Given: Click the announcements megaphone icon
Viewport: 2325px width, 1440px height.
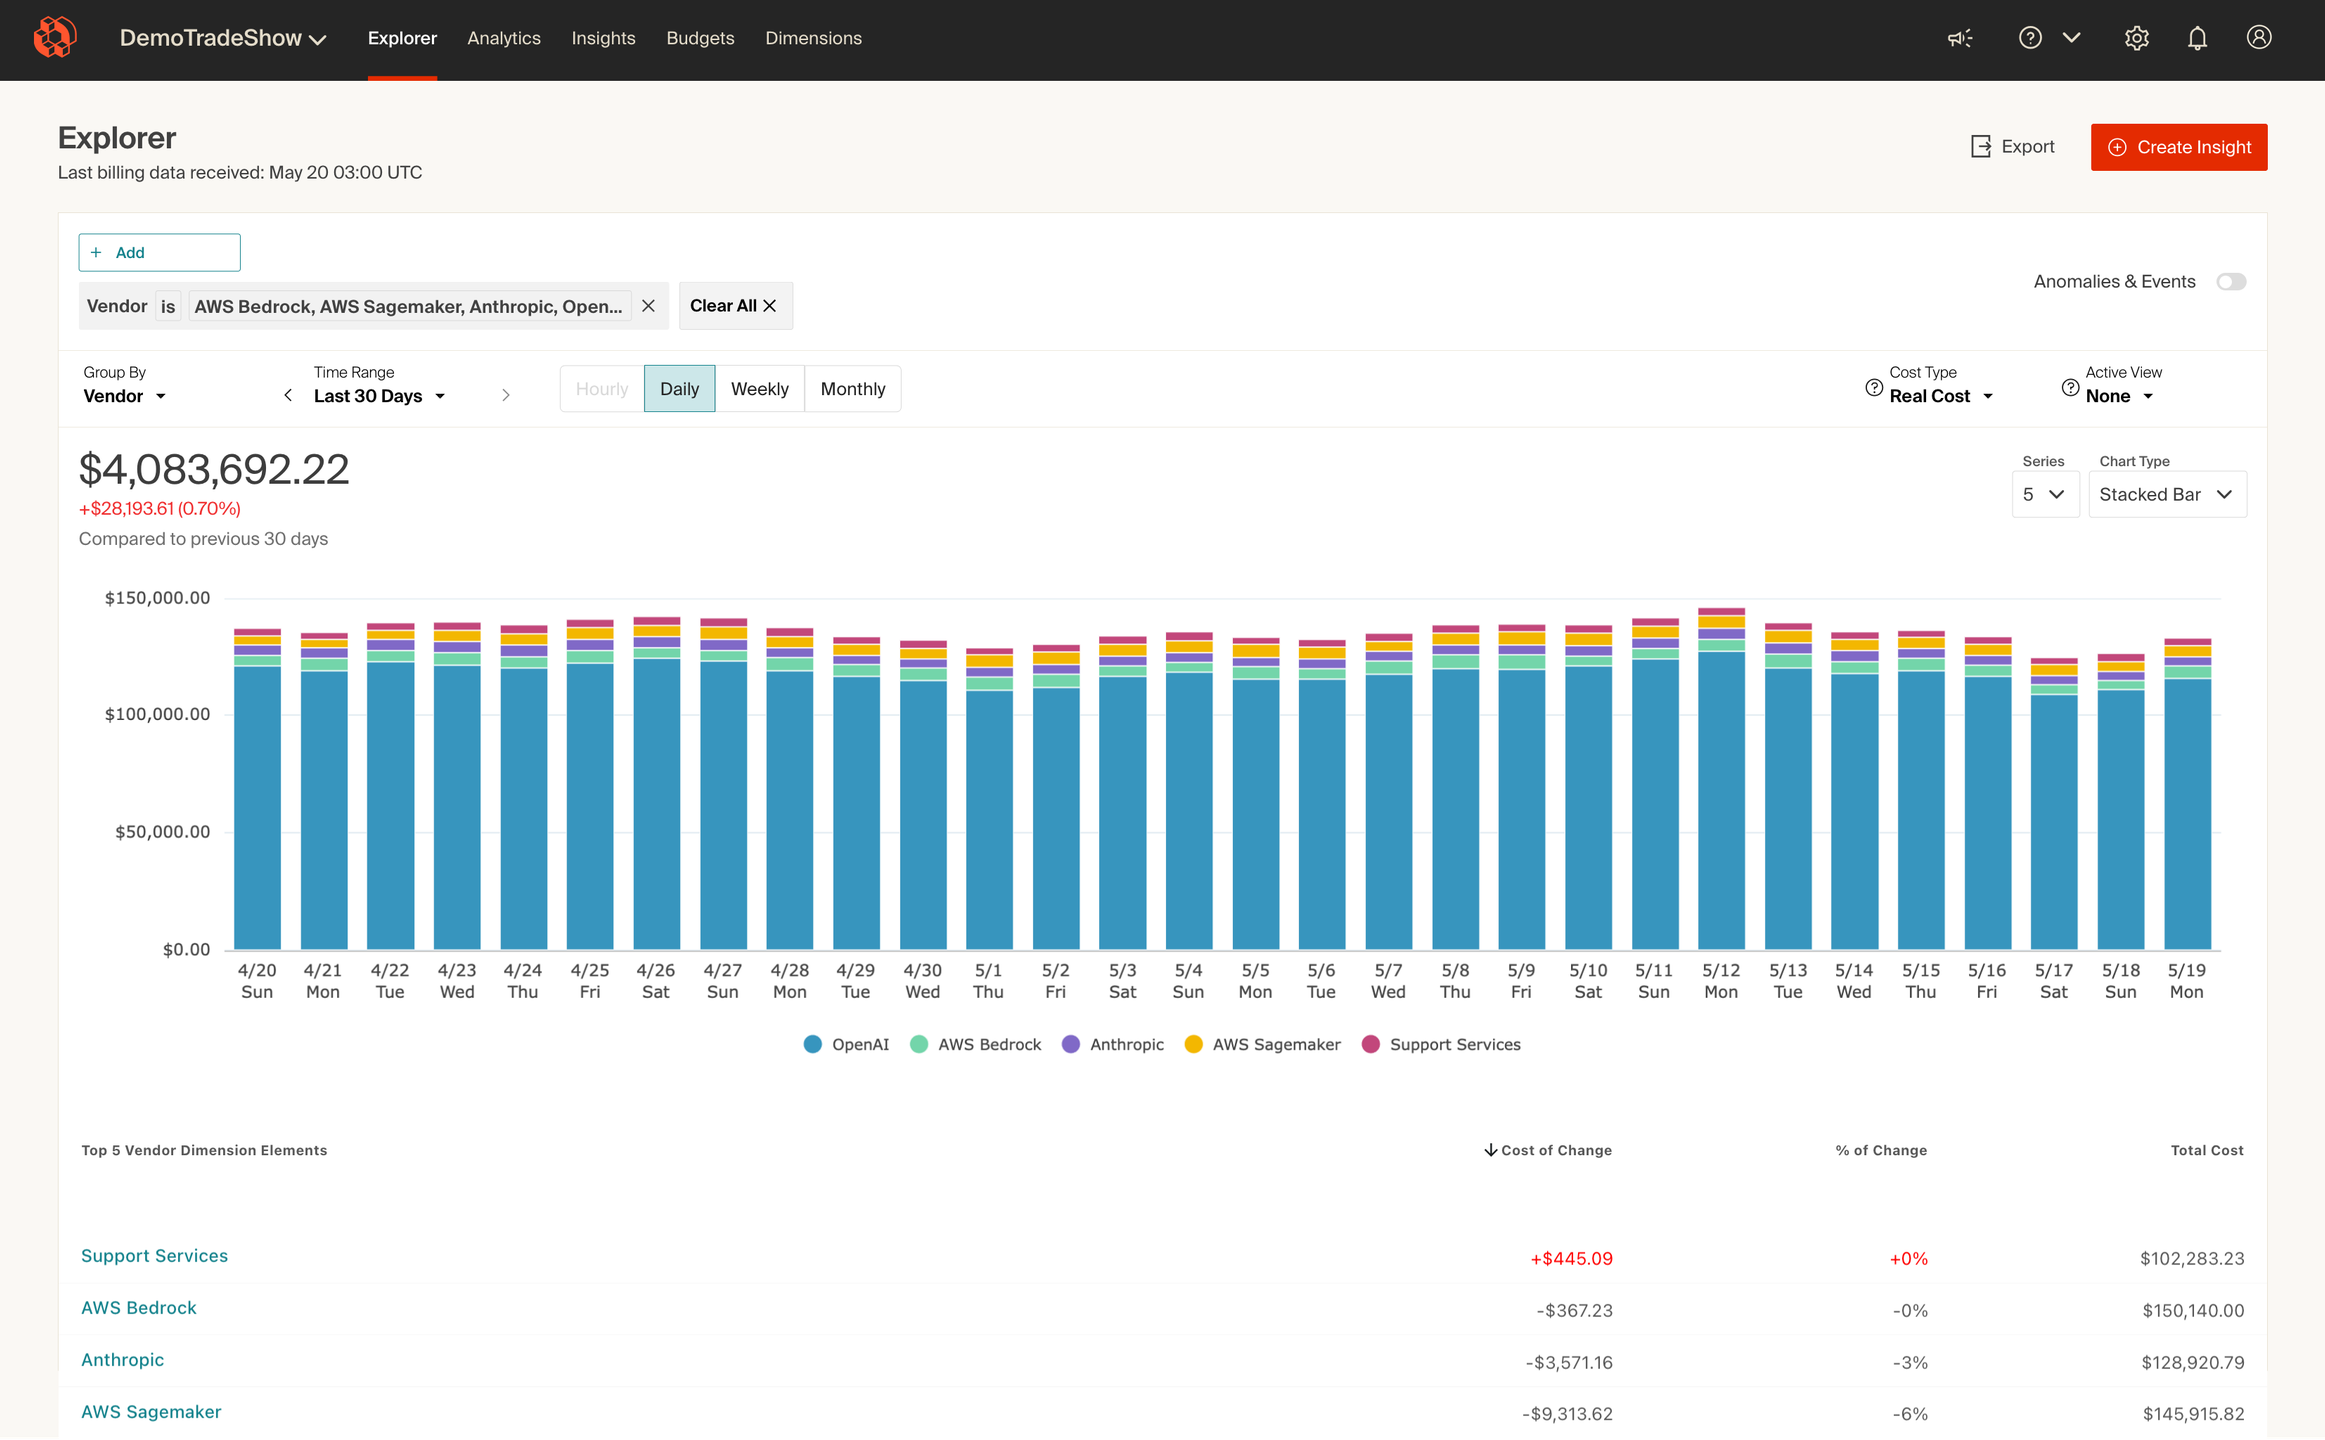Looking at the screenshot, I should tap(1960, 38).
